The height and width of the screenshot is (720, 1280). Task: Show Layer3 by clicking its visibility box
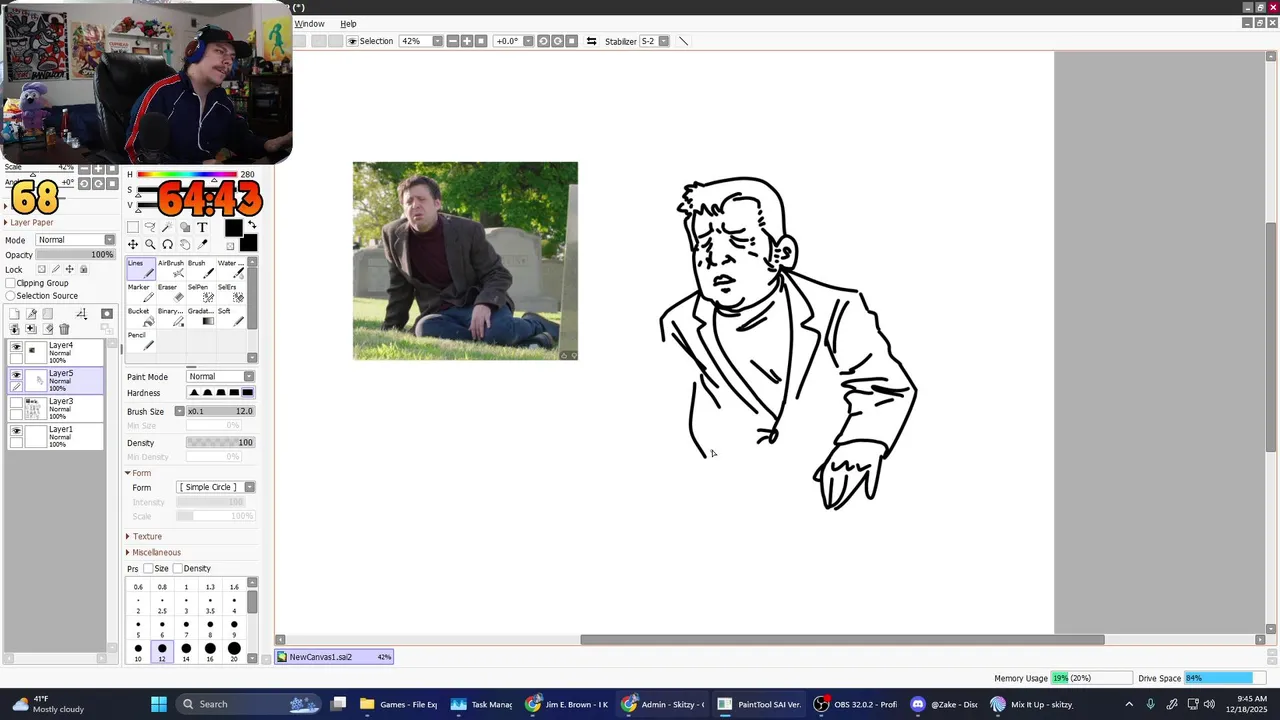pos(16,402)
